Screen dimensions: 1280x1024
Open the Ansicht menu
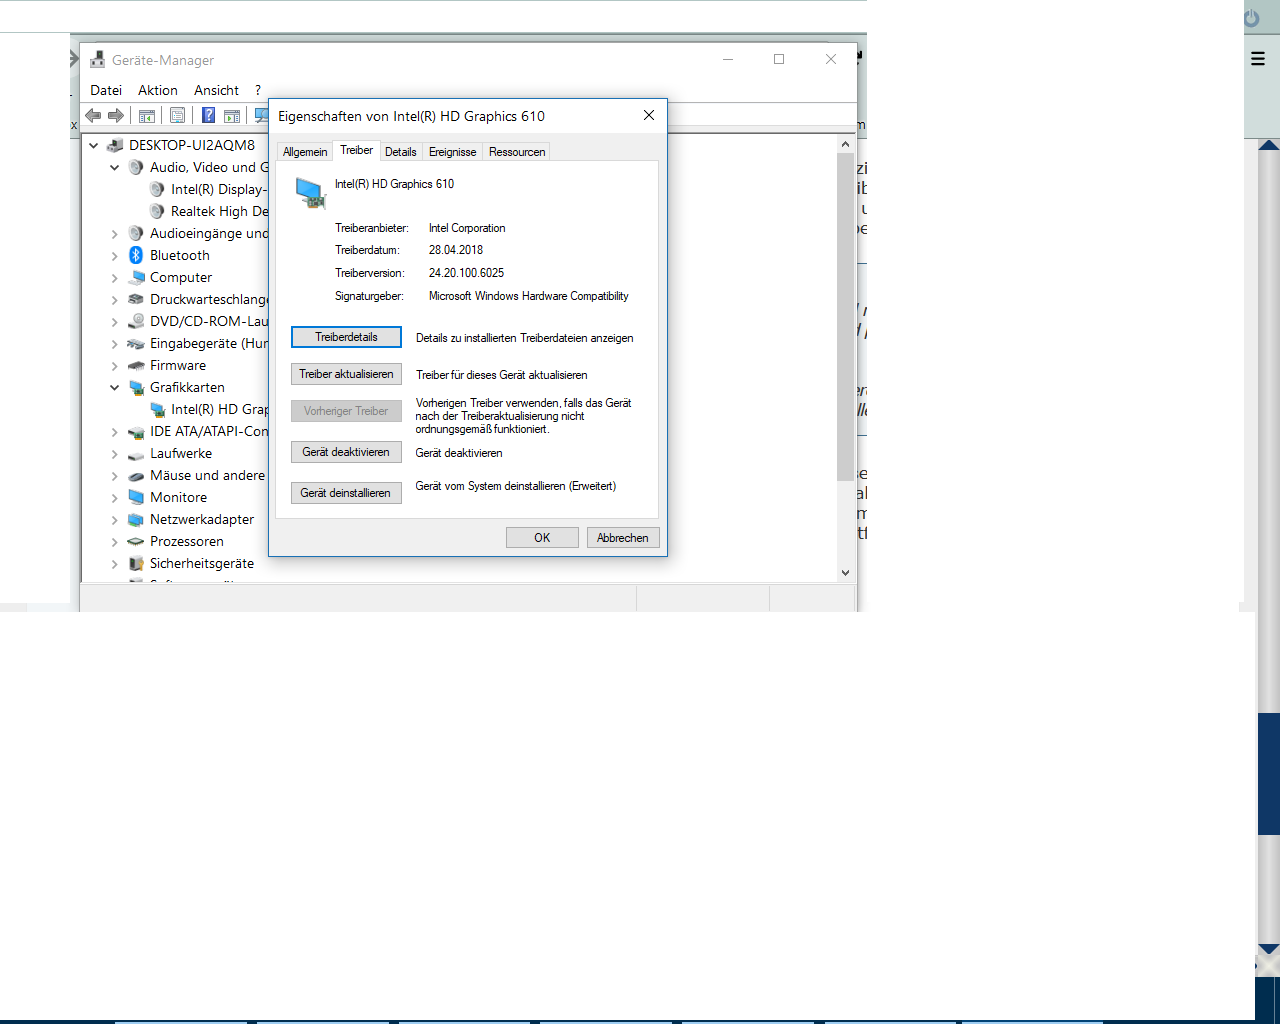tap(217, 90)
